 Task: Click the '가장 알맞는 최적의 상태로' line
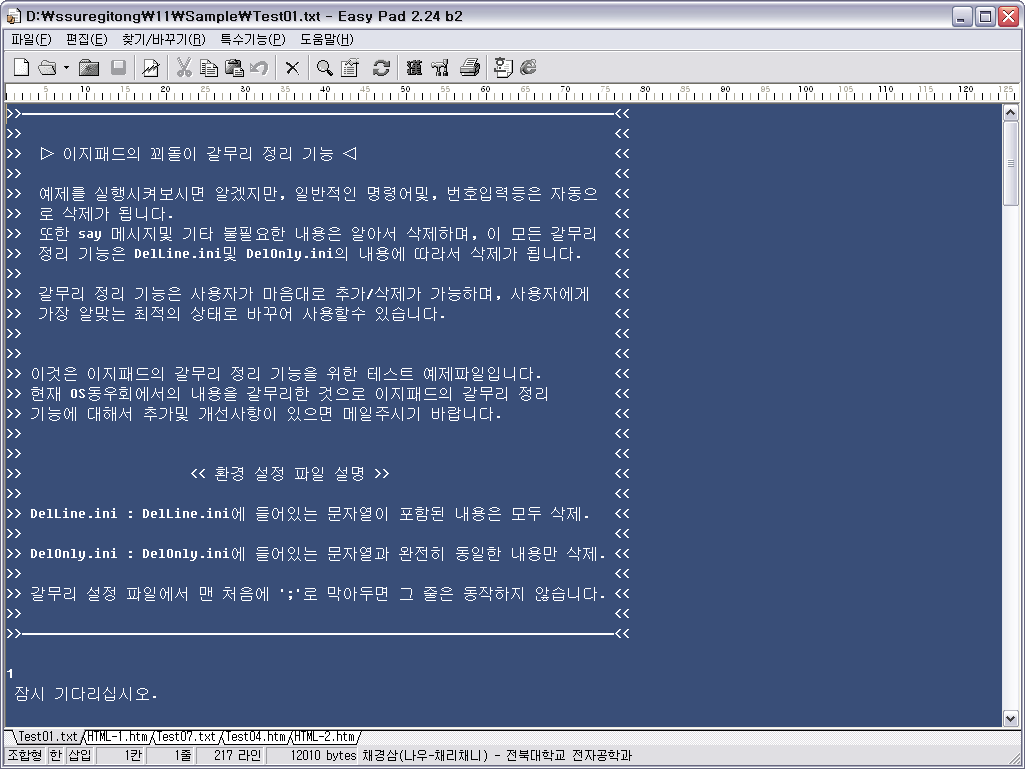[x=242, y=313]
